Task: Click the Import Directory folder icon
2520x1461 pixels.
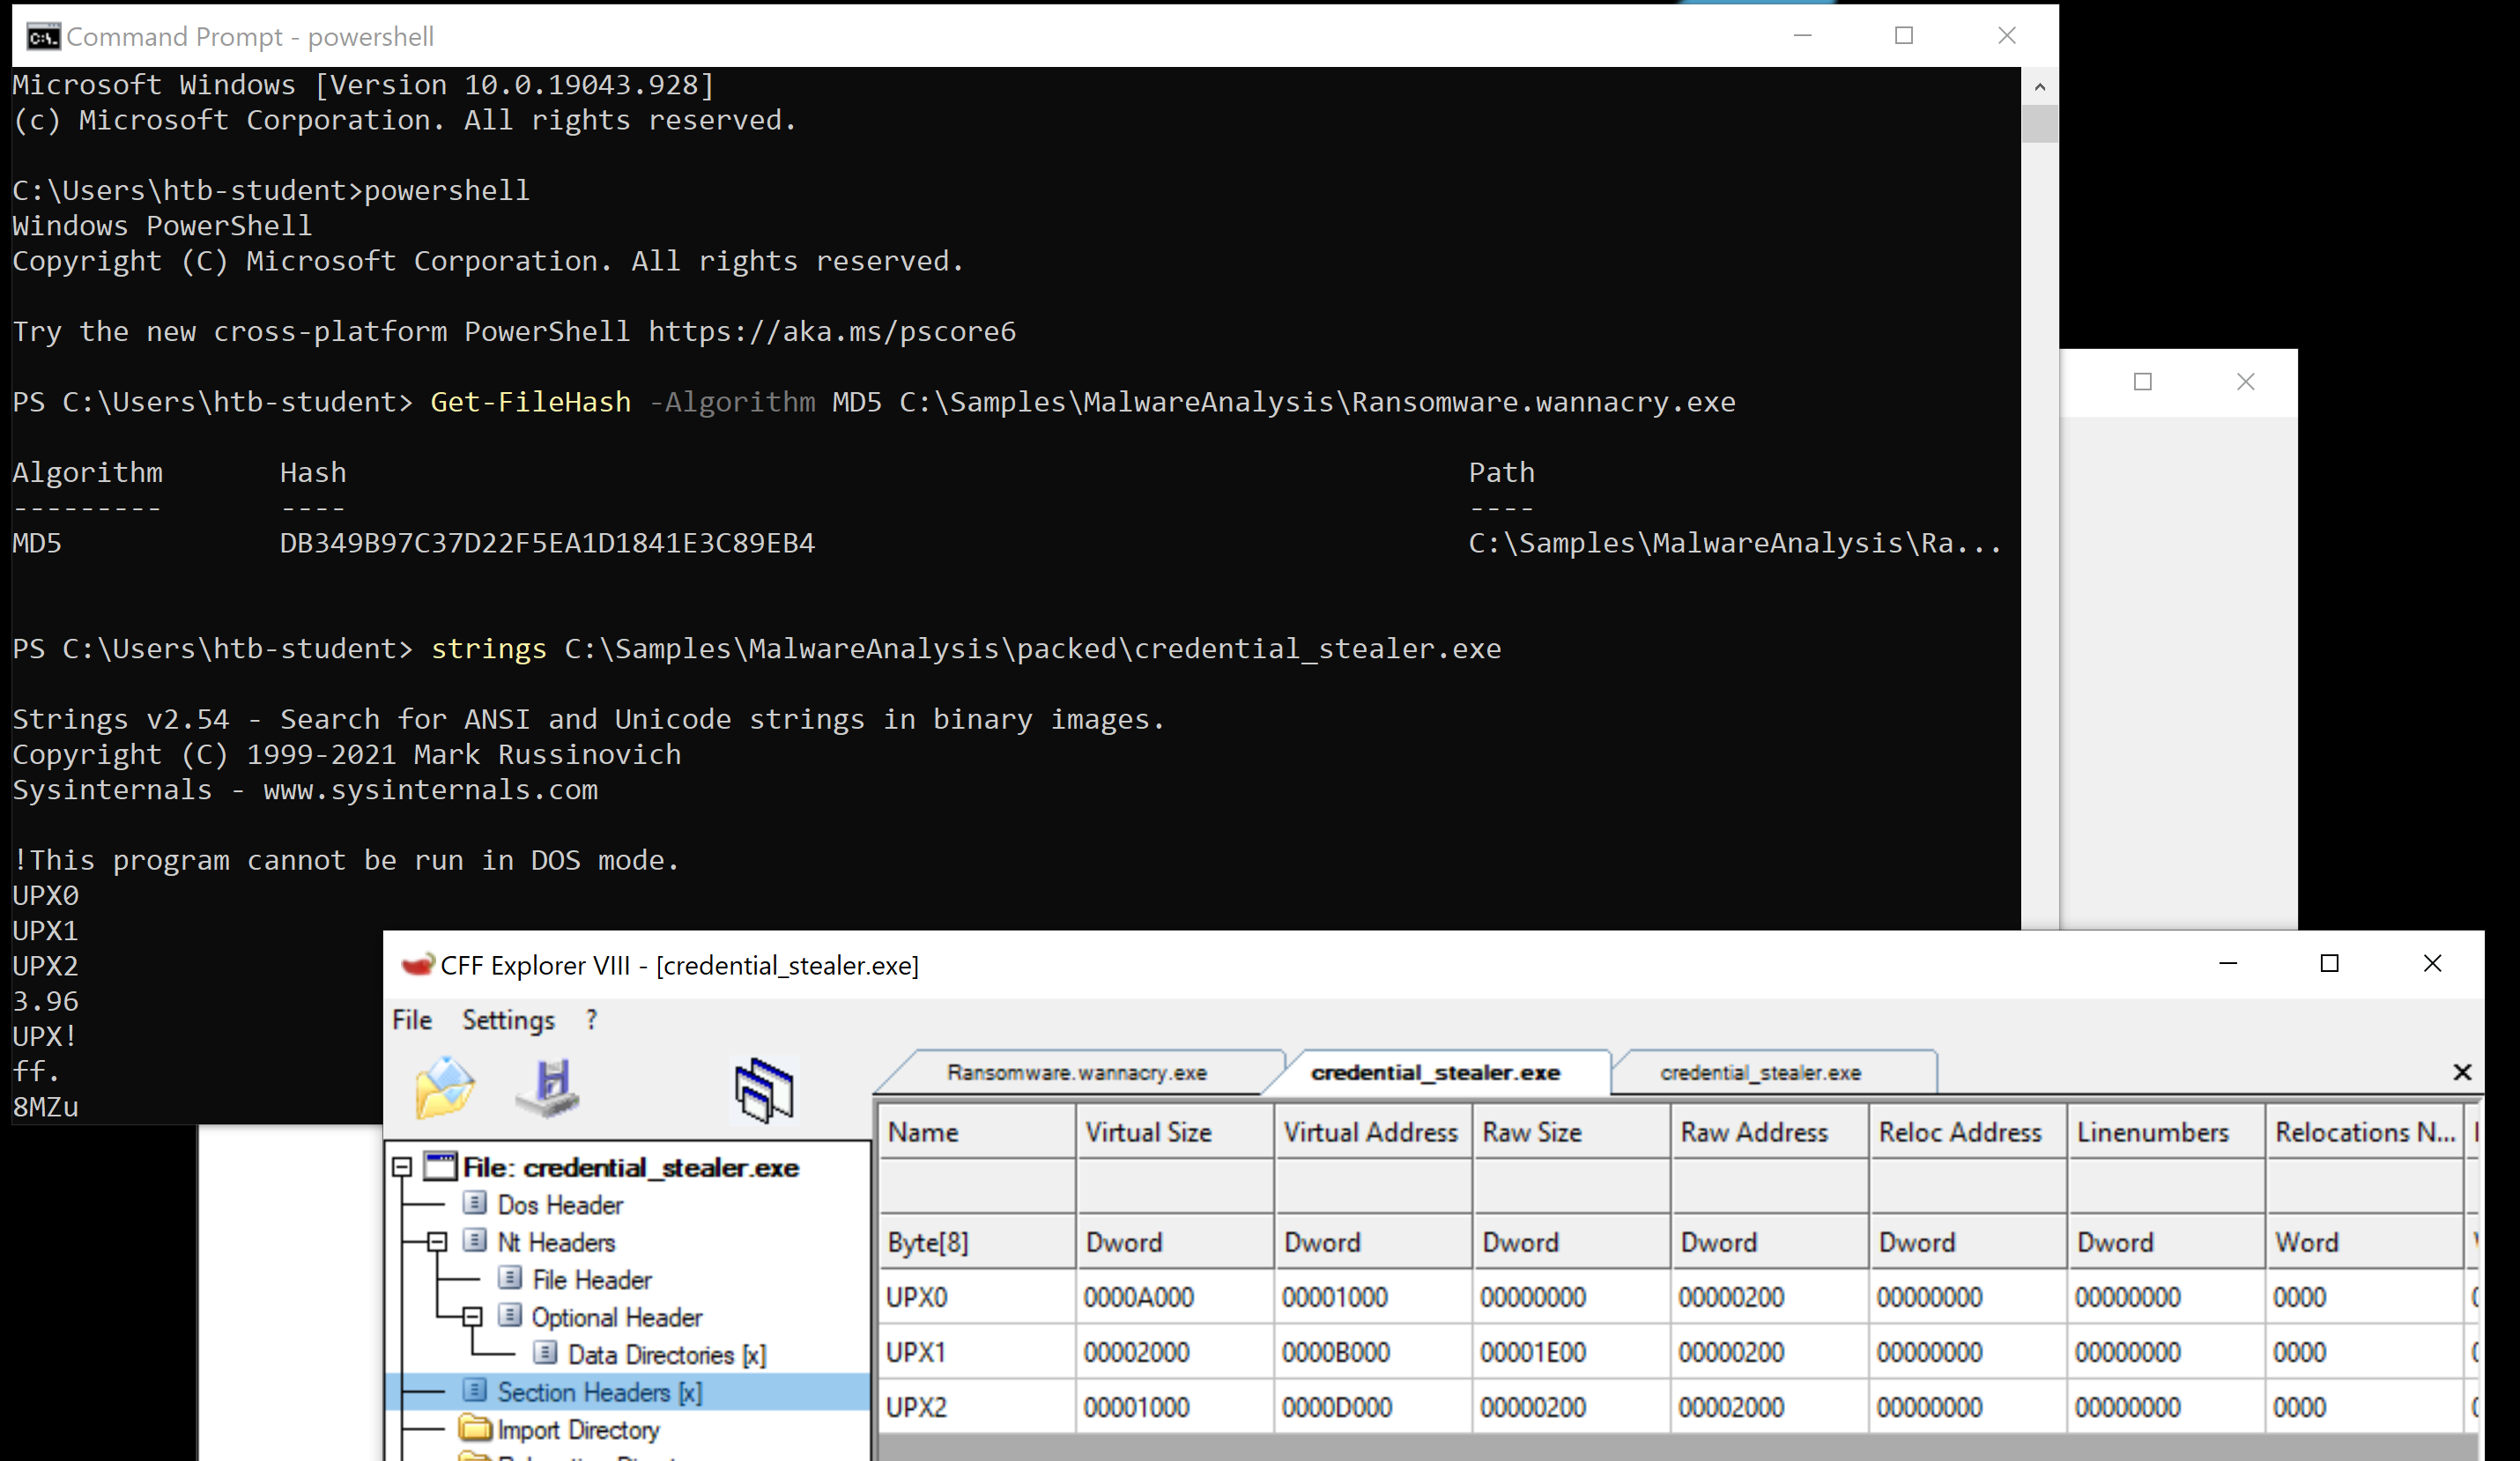Action: 476,1428
